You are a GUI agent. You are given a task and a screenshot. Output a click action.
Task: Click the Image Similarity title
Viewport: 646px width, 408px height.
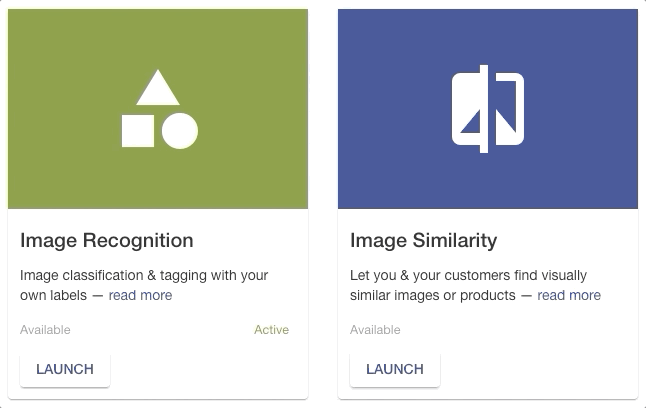424,240
